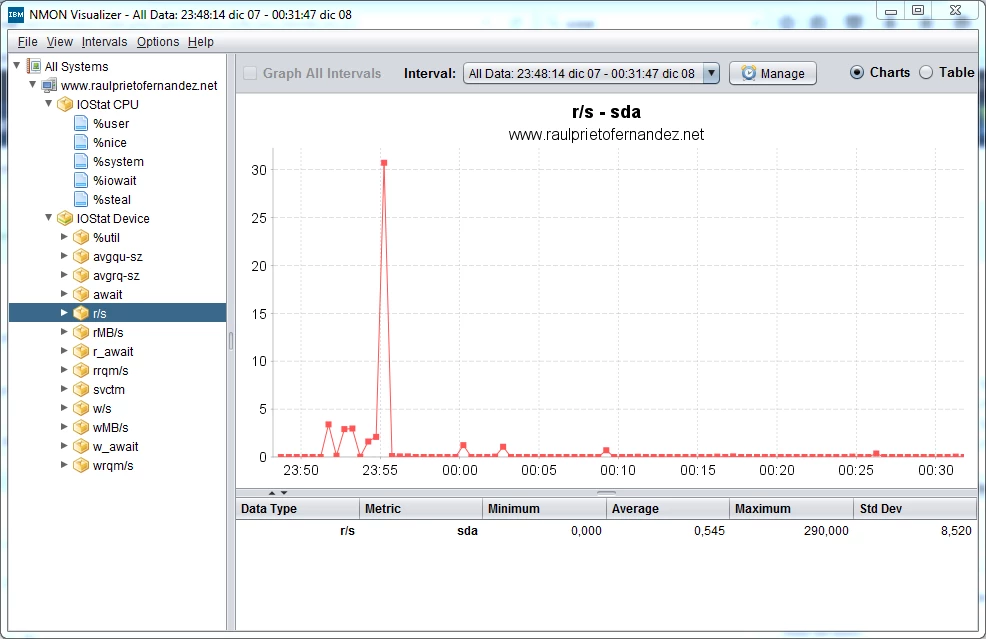Click the server icon for www.raulprietofernandez.net
The image size is (986, 639).
[x=49, y=86]
